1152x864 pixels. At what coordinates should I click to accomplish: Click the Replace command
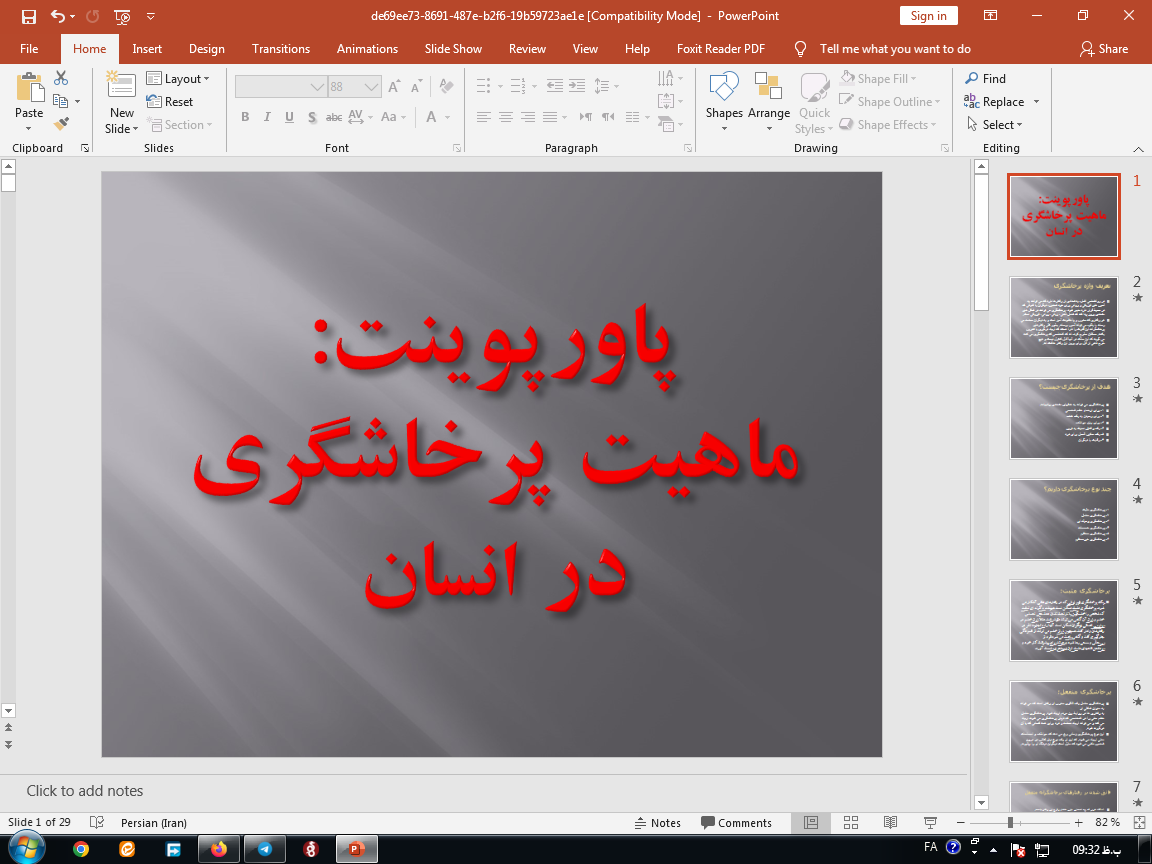[x=1002, y=101]
